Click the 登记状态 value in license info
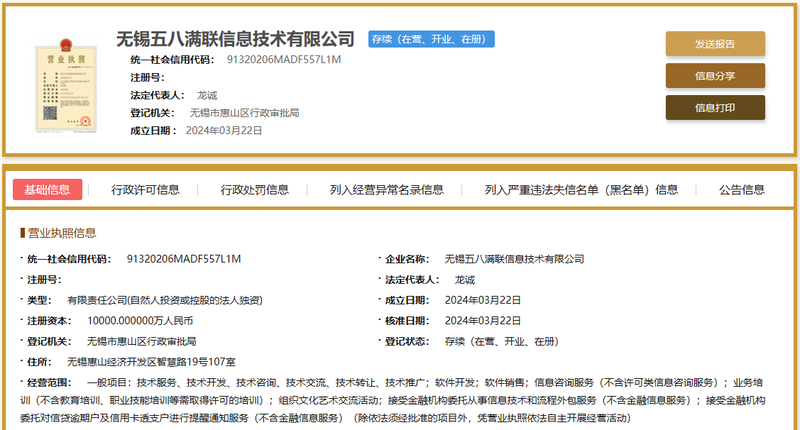 (x=502, y=341)
